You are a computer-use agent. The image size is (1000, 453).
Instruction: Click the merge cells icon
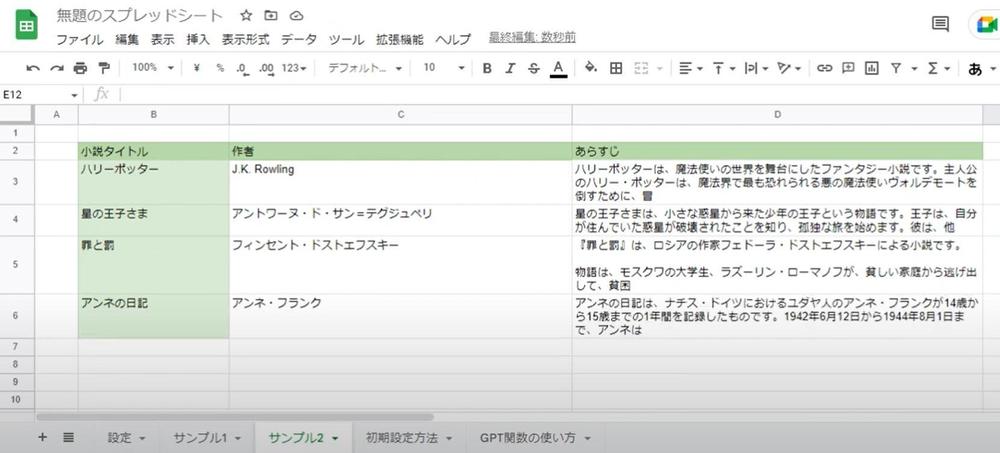pos(641,68)
